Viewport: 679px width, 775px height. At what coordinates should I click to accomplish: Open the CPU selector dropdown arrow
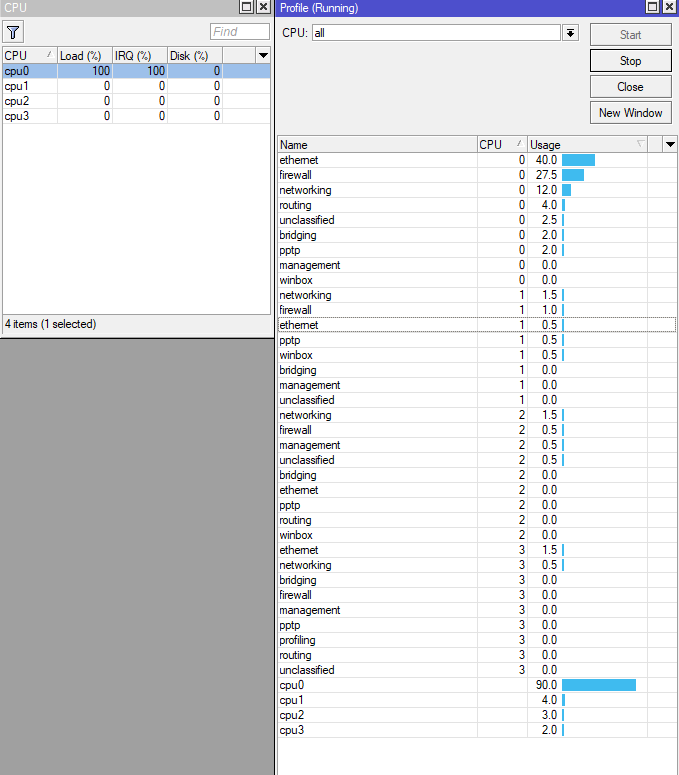(570, 33)
